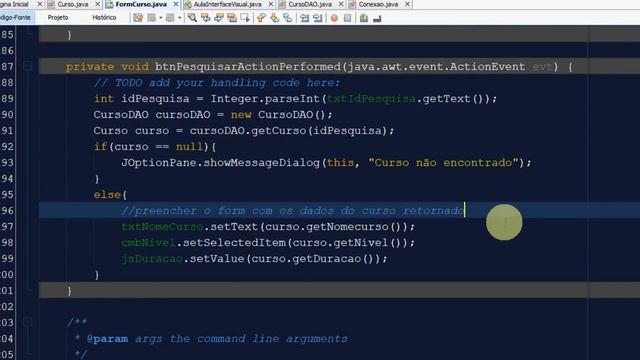Click '// TODO add your handling code here:'
Viewport: 640px width, 360px height.
(x=217, y=83)
